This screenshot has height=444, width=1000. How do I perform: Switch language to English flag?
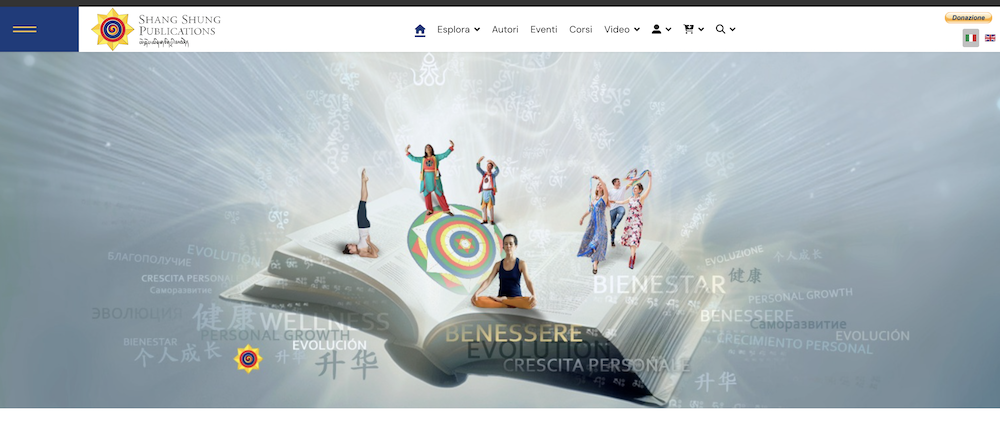[990, 38]
